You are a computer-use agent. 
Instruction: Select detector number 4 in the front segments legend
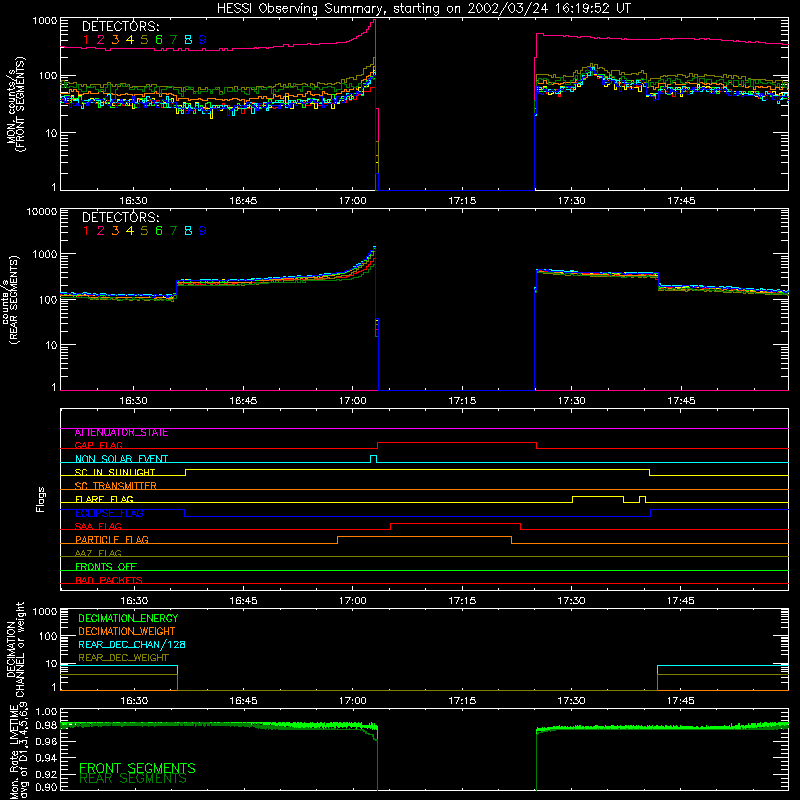click(x=130, y=39)
